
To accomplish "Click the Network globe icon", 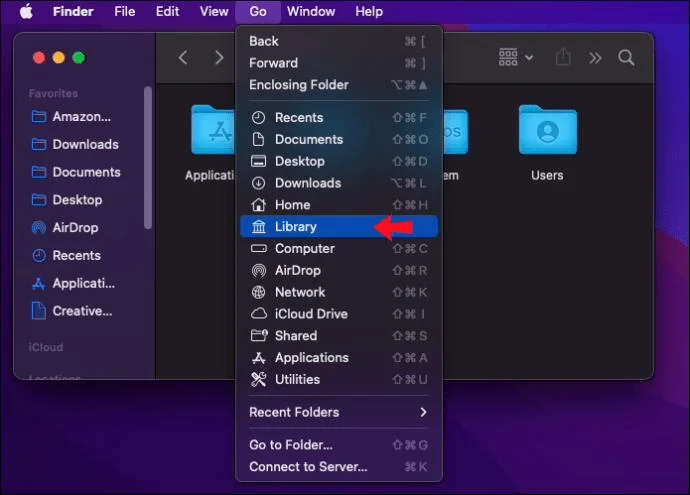I will coord(258,292).
